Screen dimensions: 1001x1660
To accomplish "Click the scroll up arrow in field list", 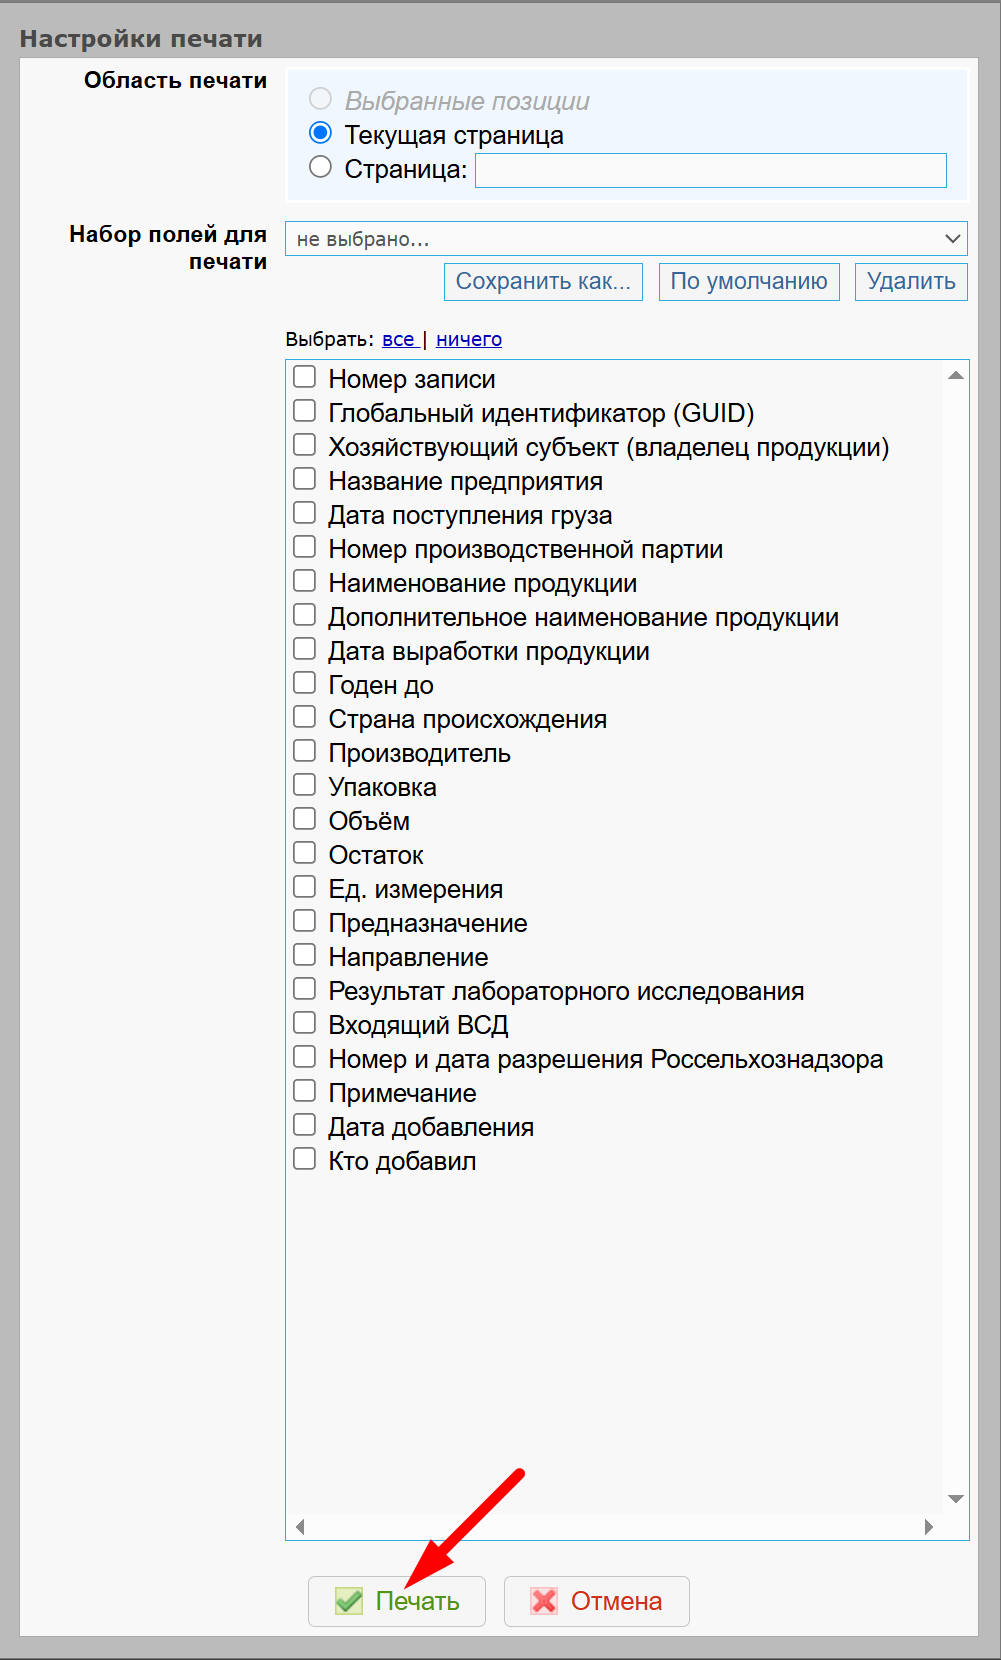I will [x=955, y=375].
